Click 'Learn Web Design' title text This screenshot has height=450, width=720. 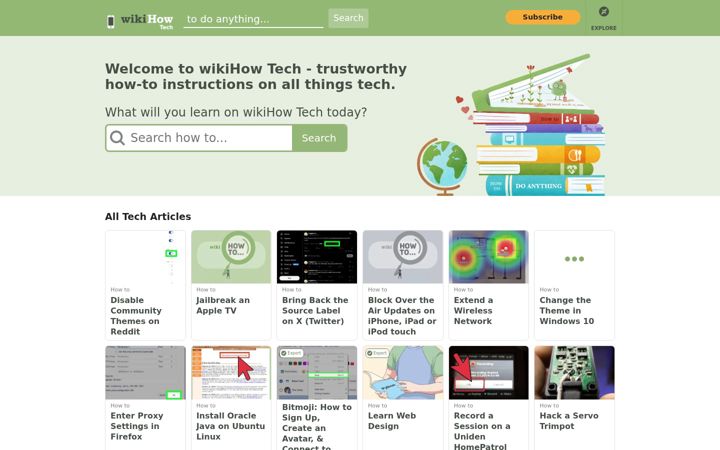[x=392, y=421]
